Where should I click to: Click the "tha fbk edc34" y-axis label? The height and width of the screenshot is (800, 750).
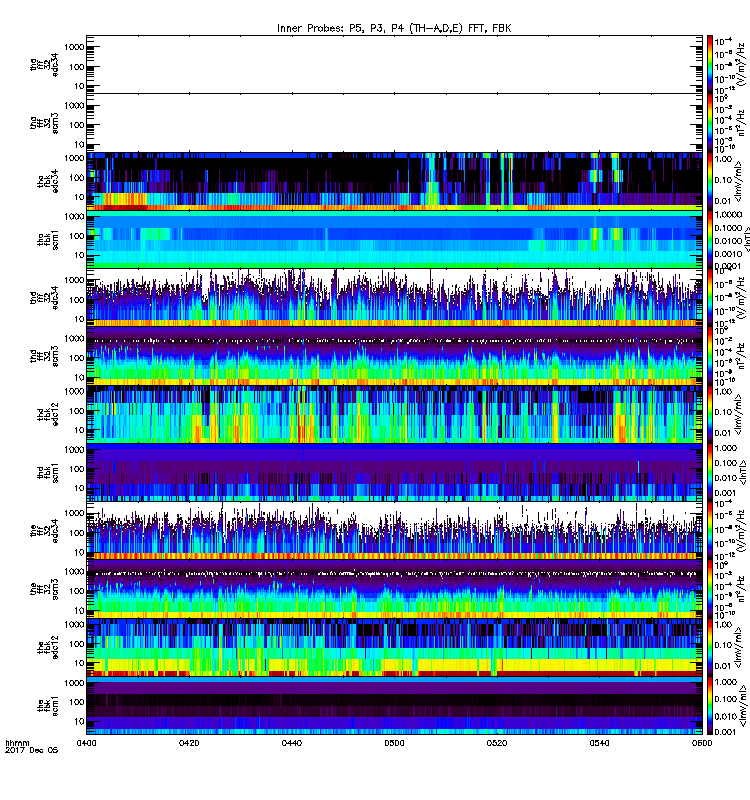pyautogui.click(x=48, y=182)
